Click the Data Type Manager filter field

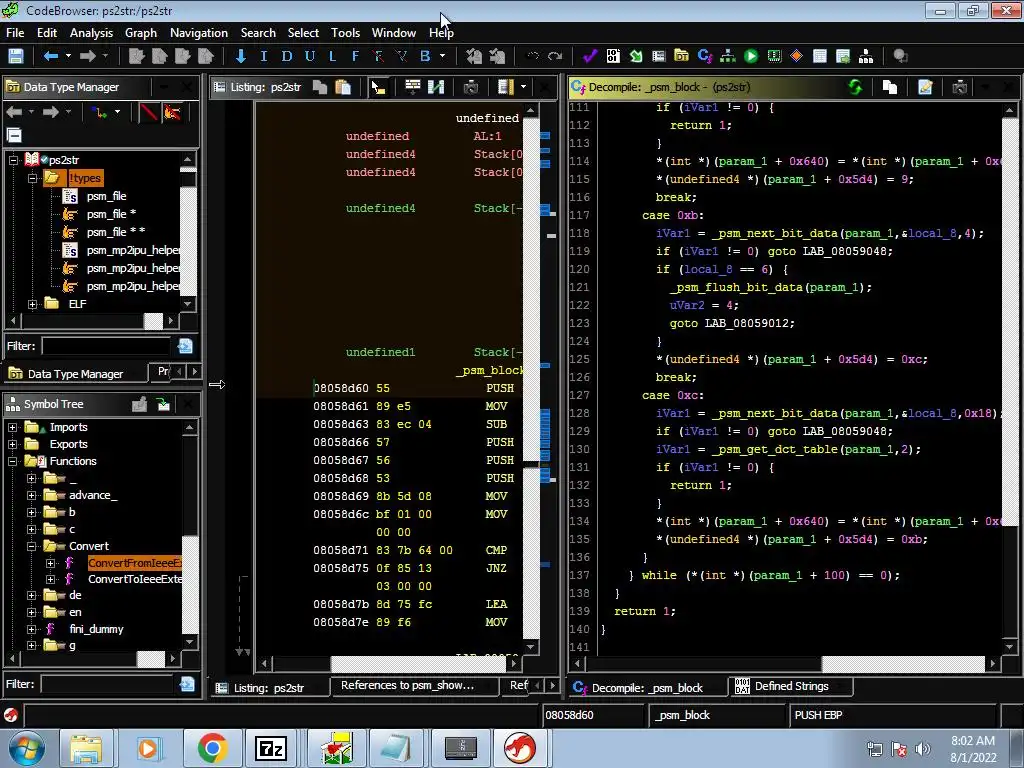tap(106, 346)
